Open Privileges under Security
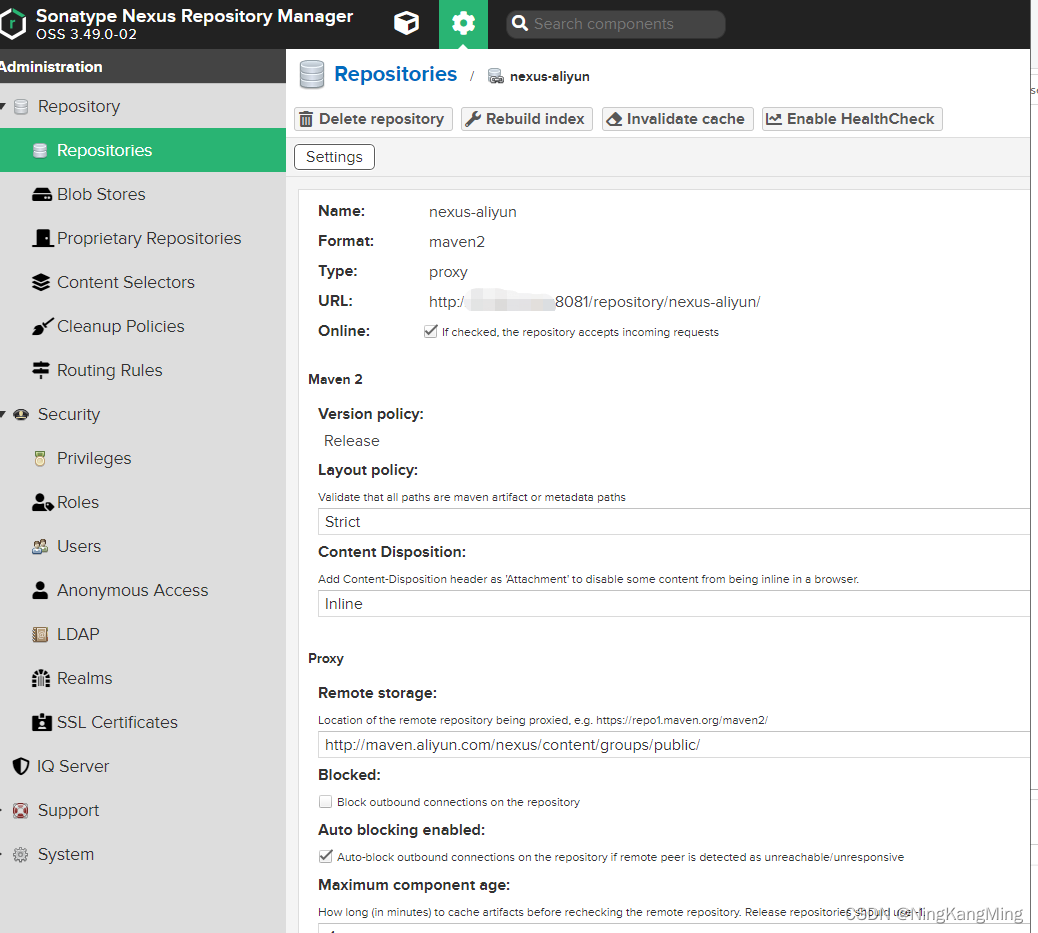 pyautogui.click(x=94, y=458)
